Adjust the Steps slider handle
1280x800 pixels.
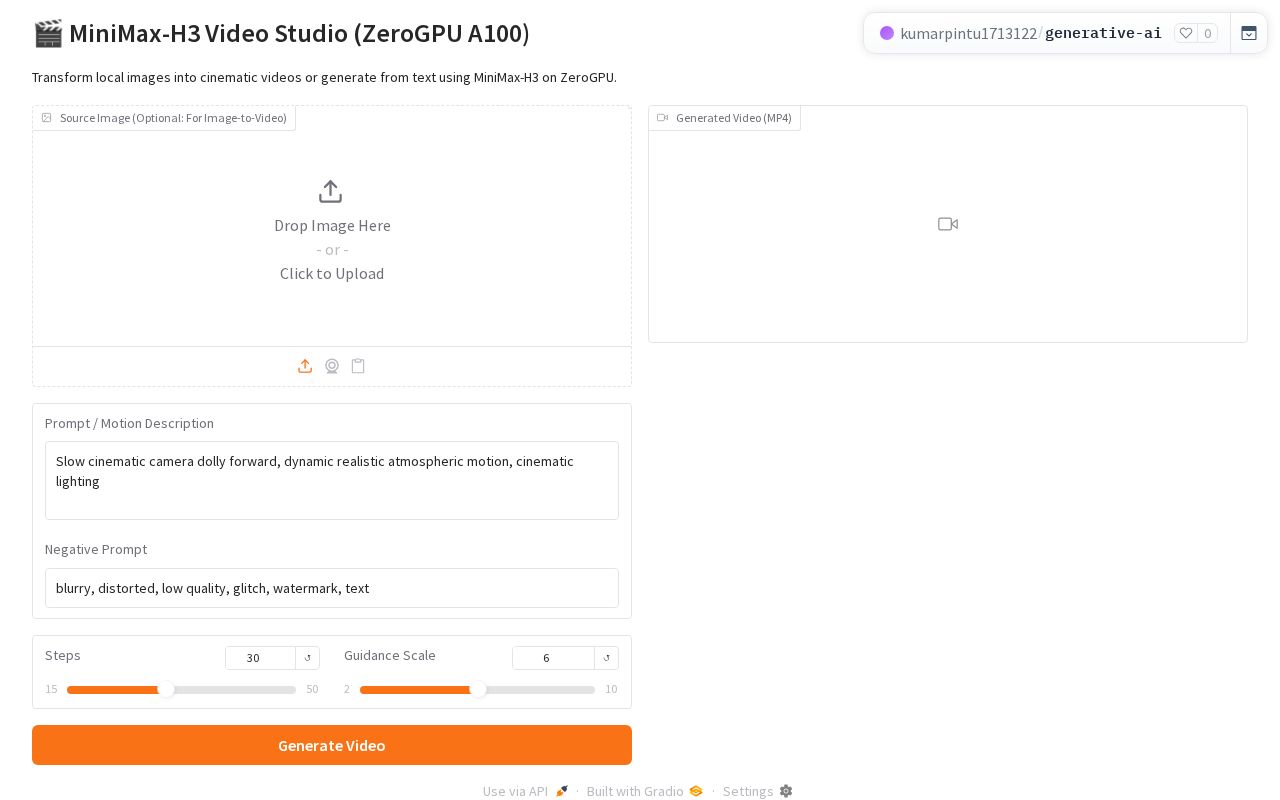[166, 689]
